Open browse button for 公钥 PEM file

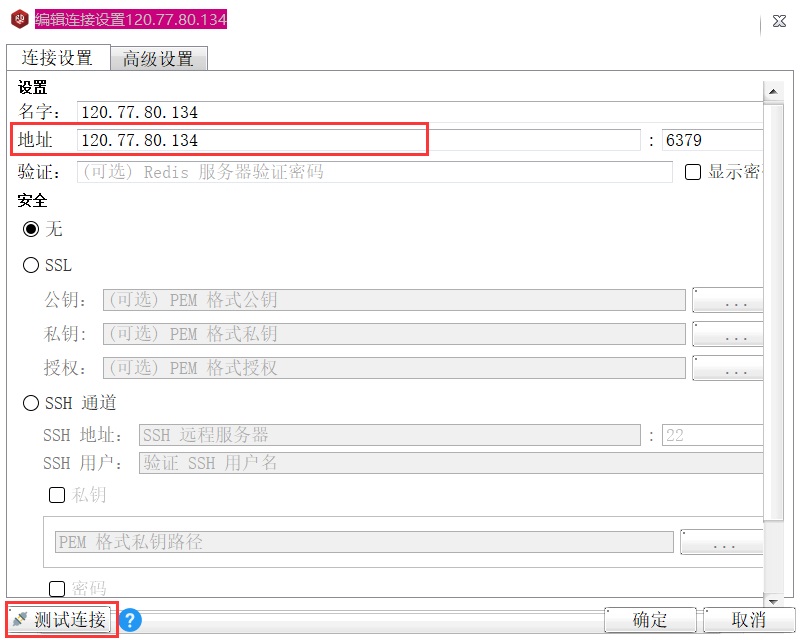(727, 300)
